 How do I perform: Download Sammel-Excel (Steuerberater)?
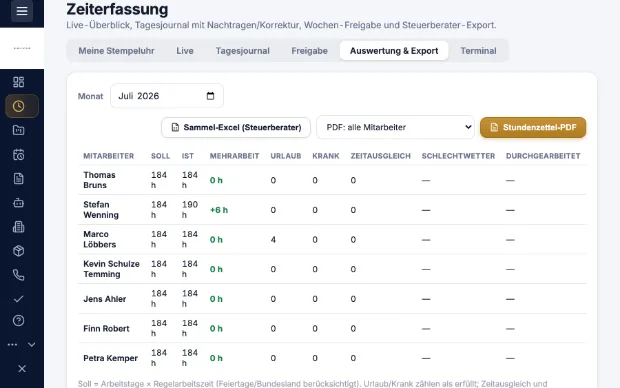pos(236,127)
